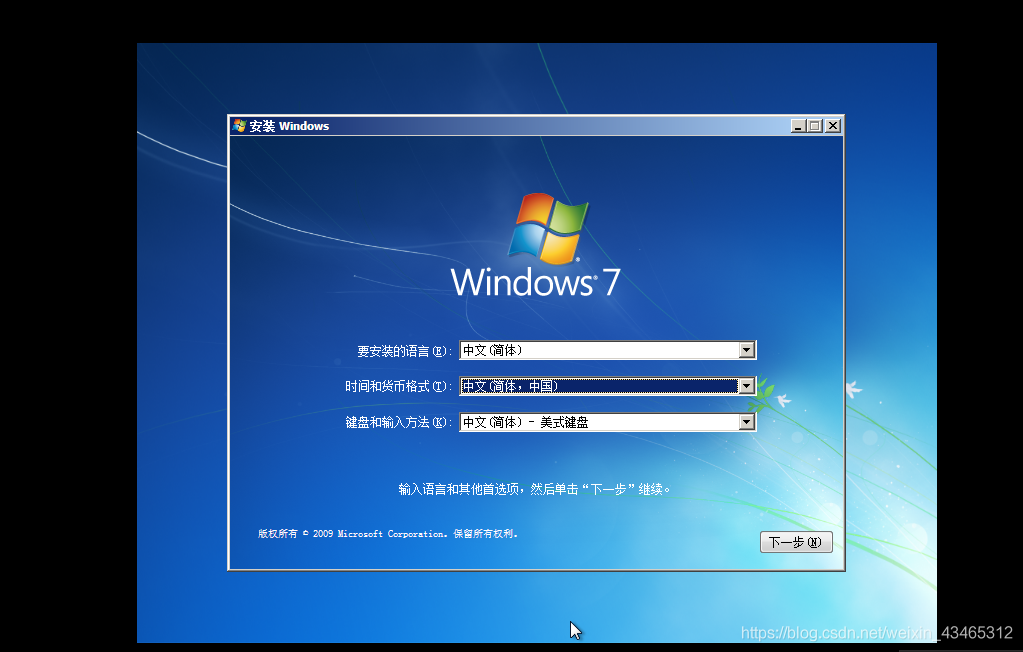Click the 版权所有 2009 Microsoft Corporation notice

(388, 534)
